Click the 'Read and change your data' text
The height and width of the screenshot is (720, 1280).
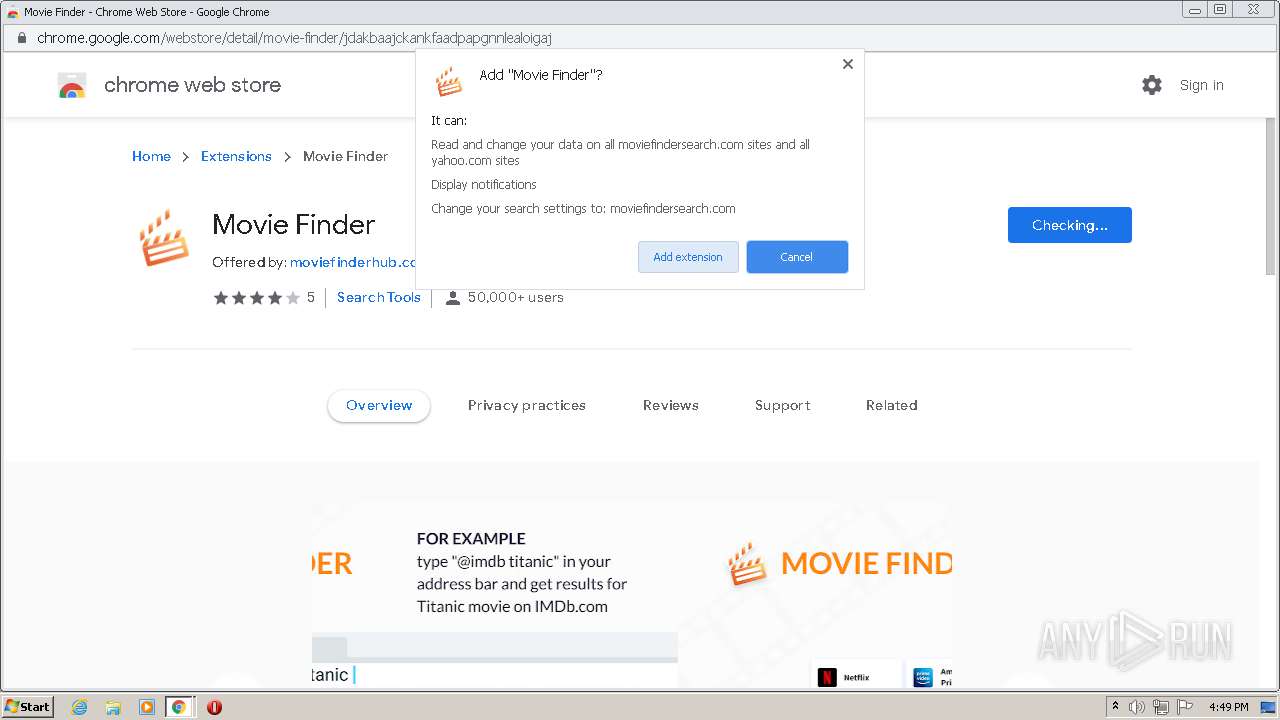tap(620, 152)
